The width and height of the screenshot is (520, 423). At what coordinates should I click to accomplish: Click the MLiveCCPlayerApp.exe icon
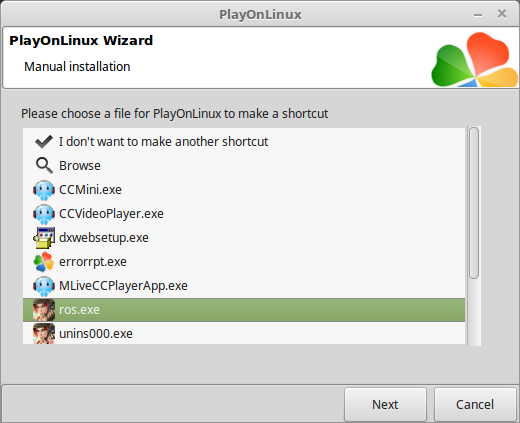coord(44,286)
